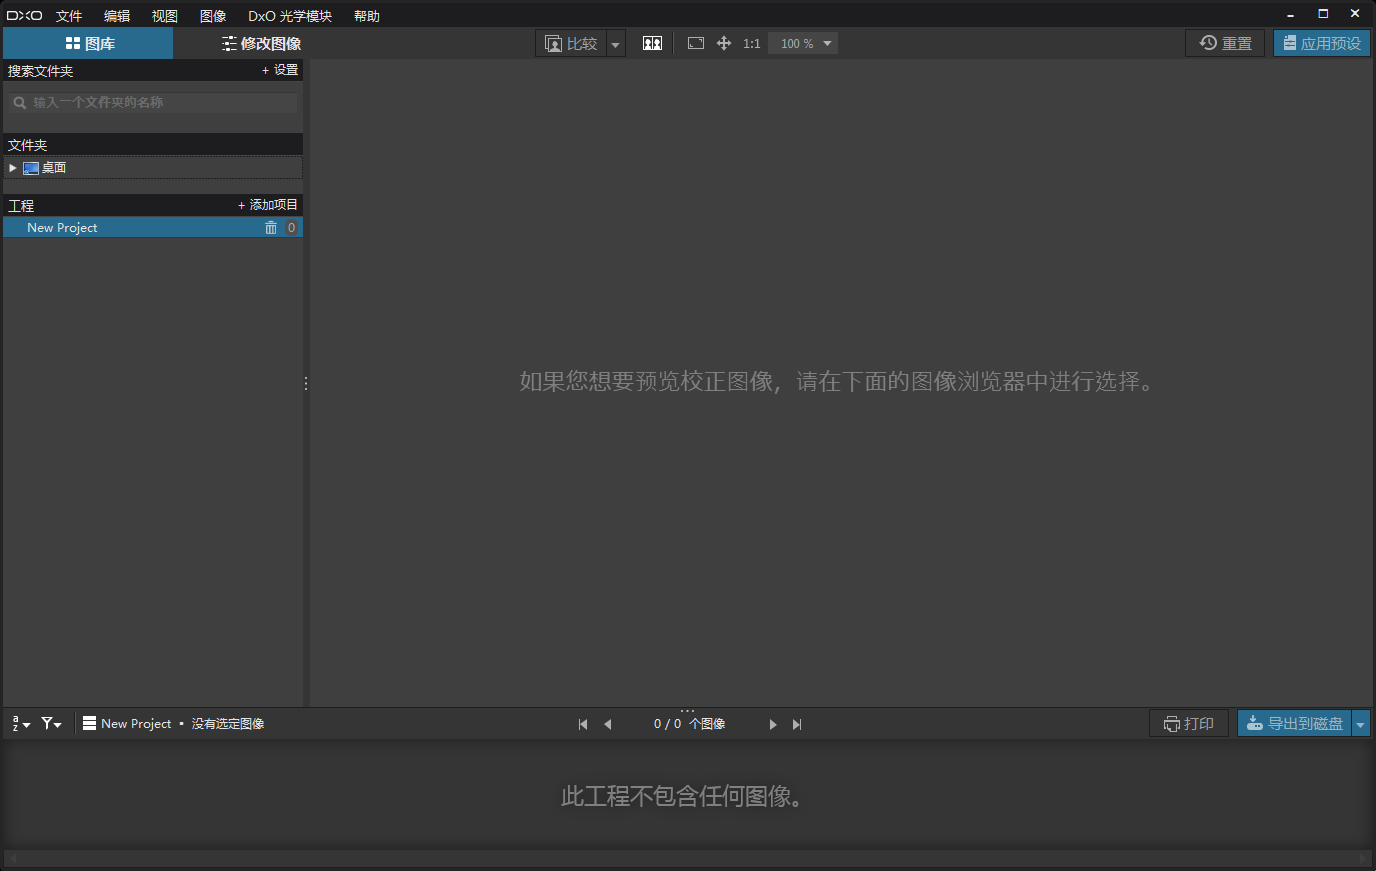Image resolution: width=1376 pixels, height=871 pixels.
Task: Toggle the 比较 compare button
Action: click(x=571, y=44)
